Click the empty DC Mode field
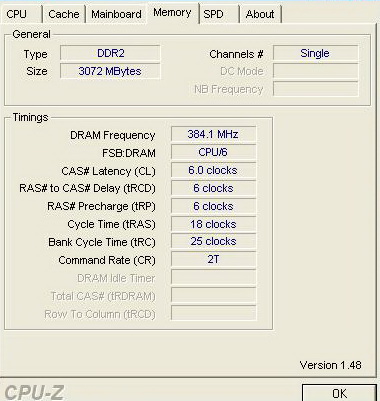 315,71
